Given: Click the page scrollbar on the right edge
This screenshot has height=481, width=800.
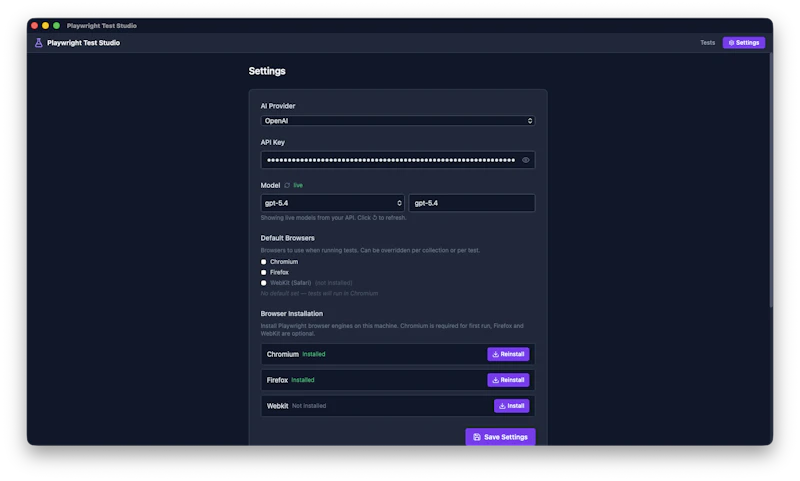Looking at the screenshot, I should 770,180.
